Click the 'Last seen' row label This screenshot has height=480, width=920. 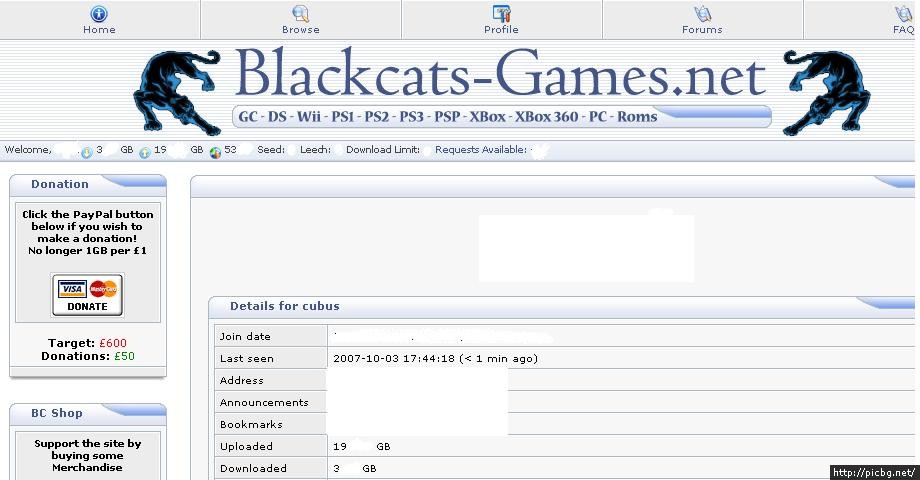246,359
